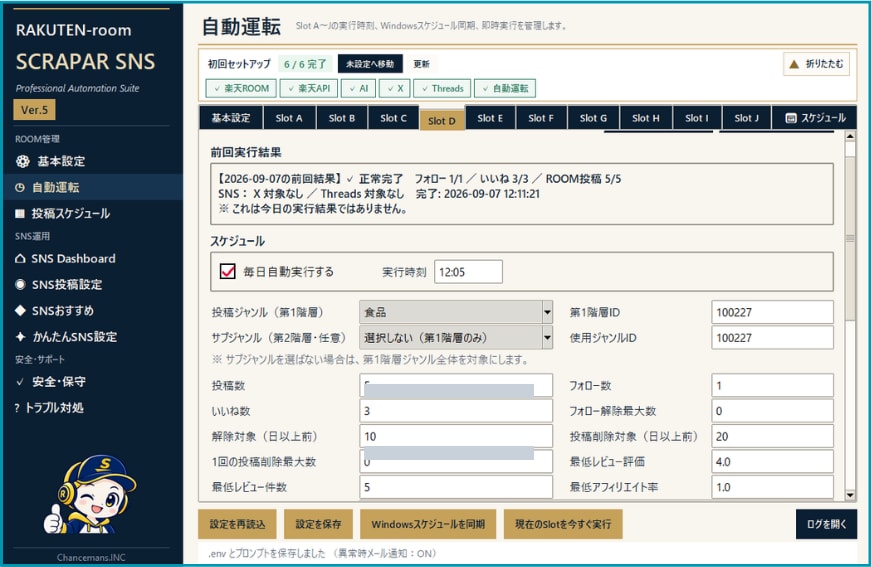This screenshot has width=872, height=567.
Task: Click 設定を保存 button
Action: pos(318,524)
